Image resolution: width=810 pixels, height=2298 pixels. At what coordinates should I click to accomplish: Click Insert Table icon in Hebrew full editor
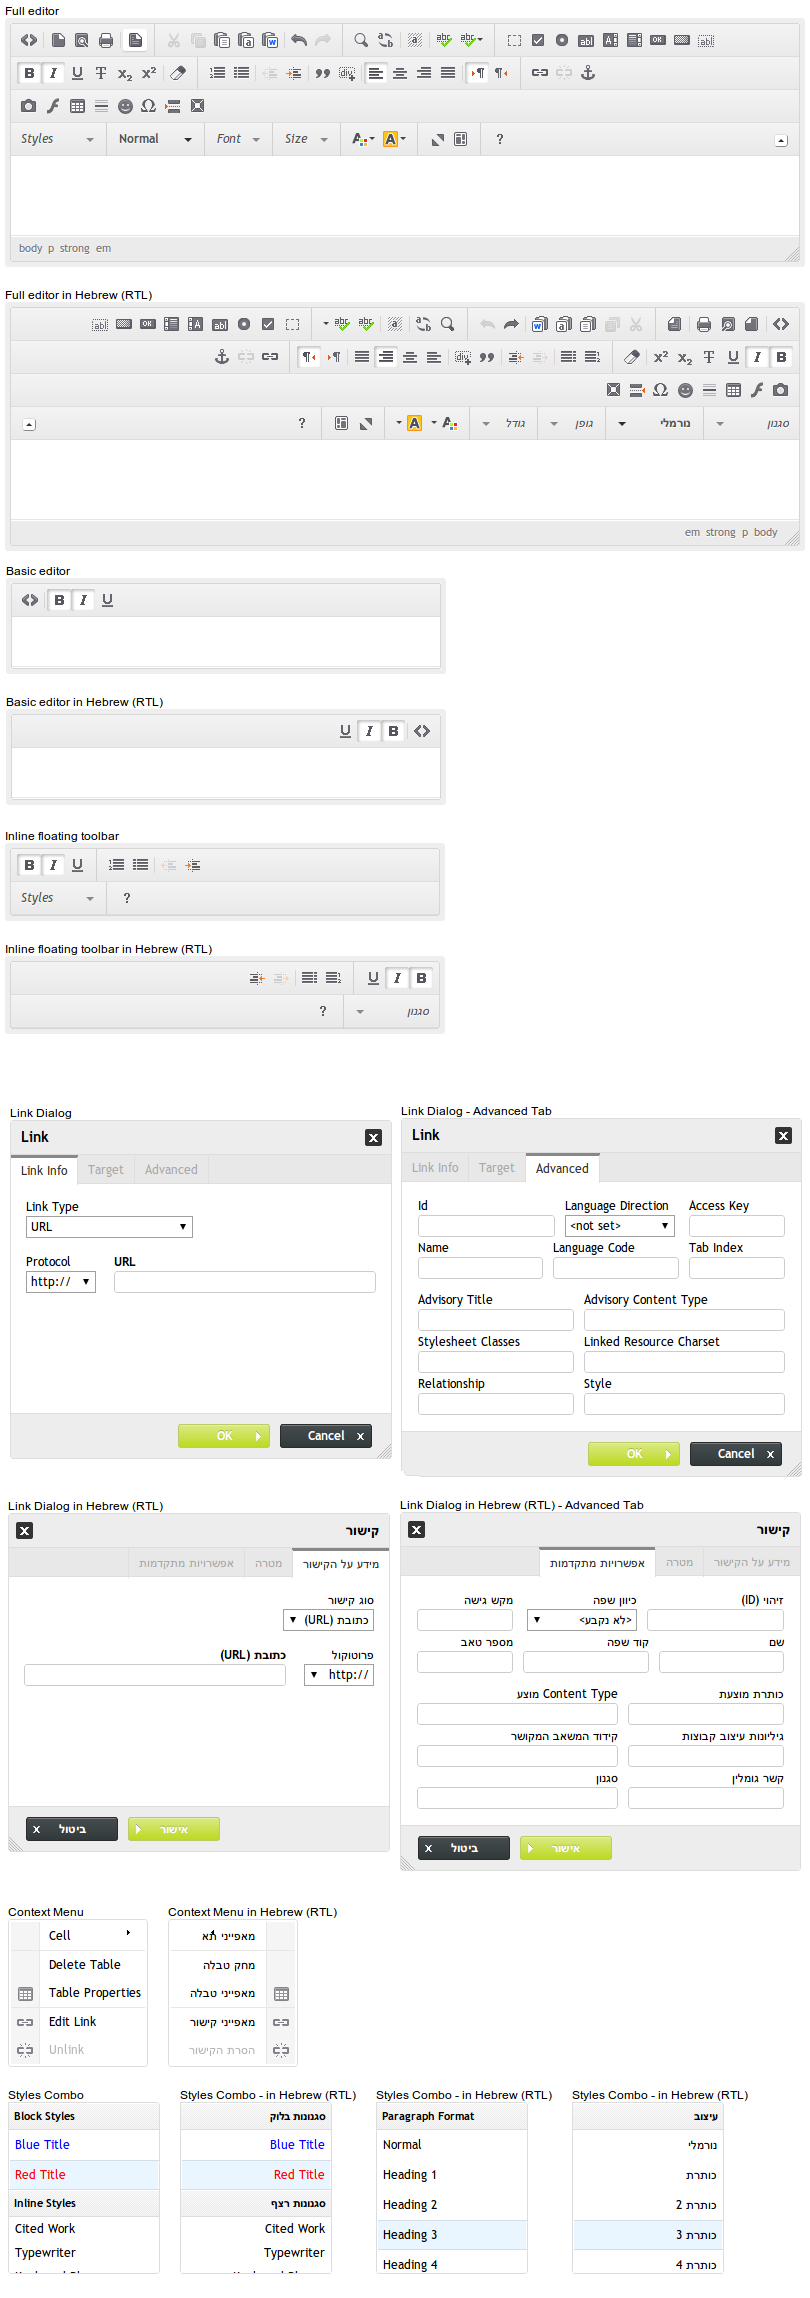(733, 390)
